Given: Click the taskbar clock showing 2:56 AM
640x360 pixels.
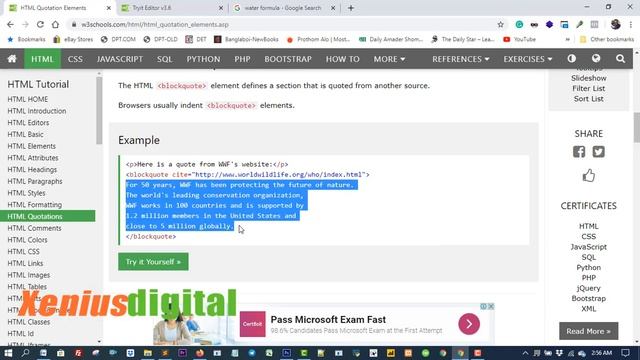Looking at the screenshot, I should 602,353.
